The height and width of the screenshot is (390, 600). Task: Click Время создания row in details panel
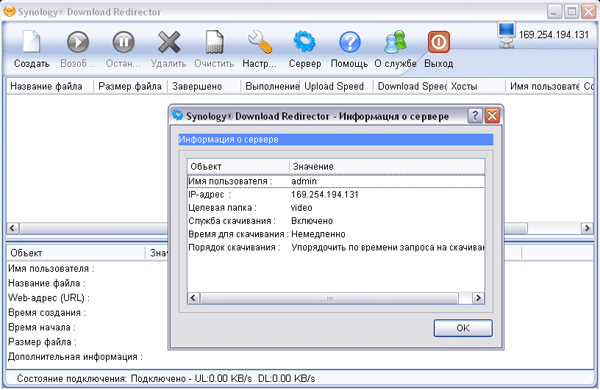point(47,313)
